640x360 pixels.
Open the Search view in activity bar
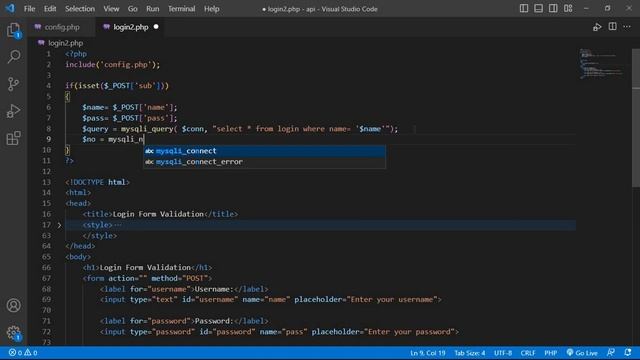pos(13,57)
